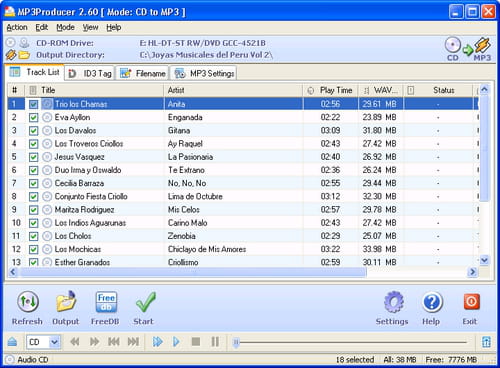The width and height of the screenshot is (500, 368).
Task: Sort by the Play Time column header
Action: tap(331, 90)
